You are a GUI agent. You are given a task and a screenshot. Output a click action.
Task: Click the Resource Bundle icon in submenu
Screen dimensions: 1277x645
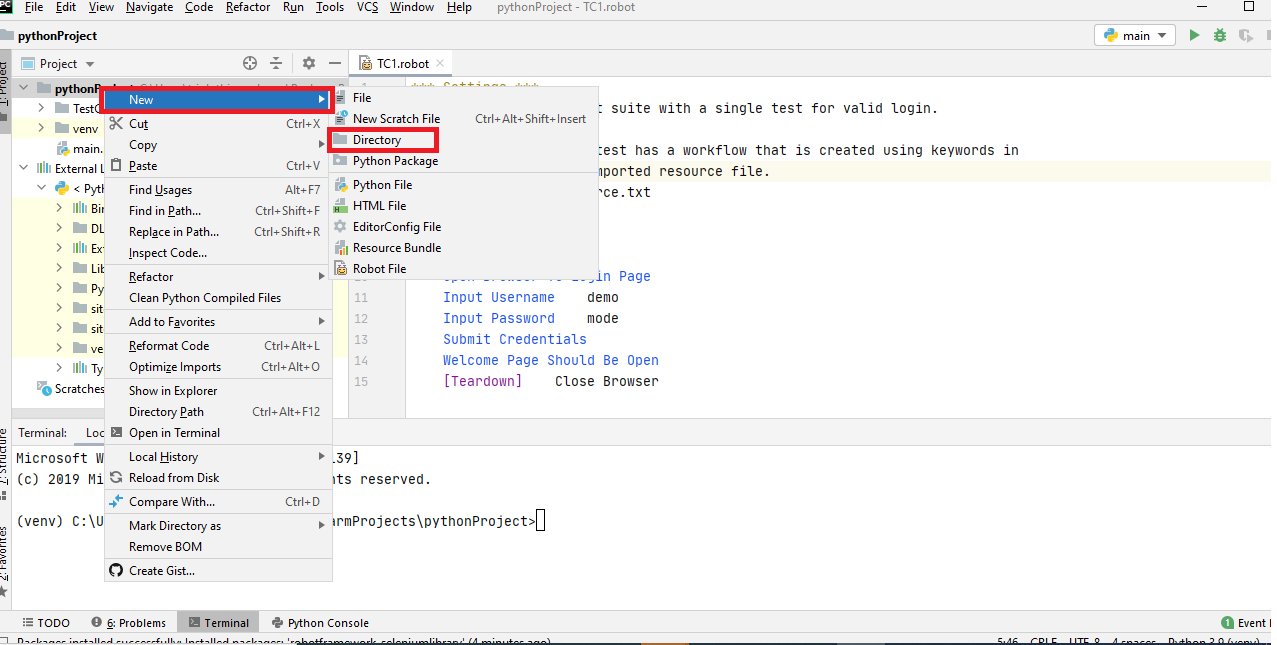click(x=341, y=248)
